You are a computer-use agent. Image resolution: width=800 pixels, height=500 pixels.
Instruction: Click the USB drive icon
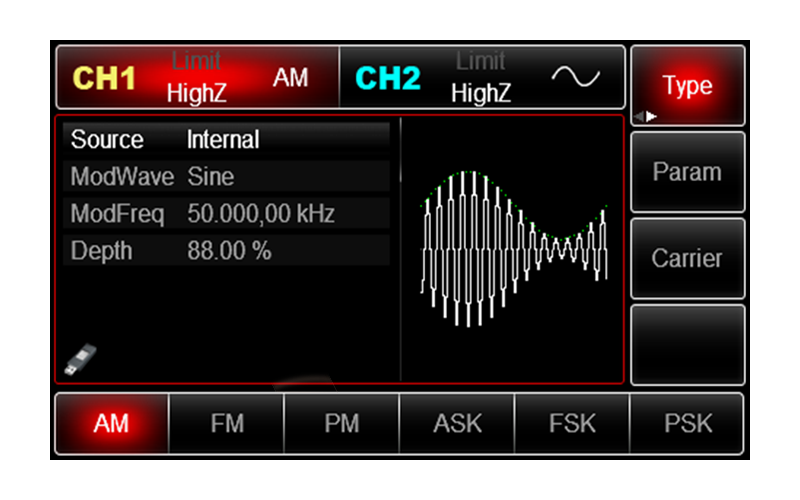pyautogui.click(x=76, y=361)
